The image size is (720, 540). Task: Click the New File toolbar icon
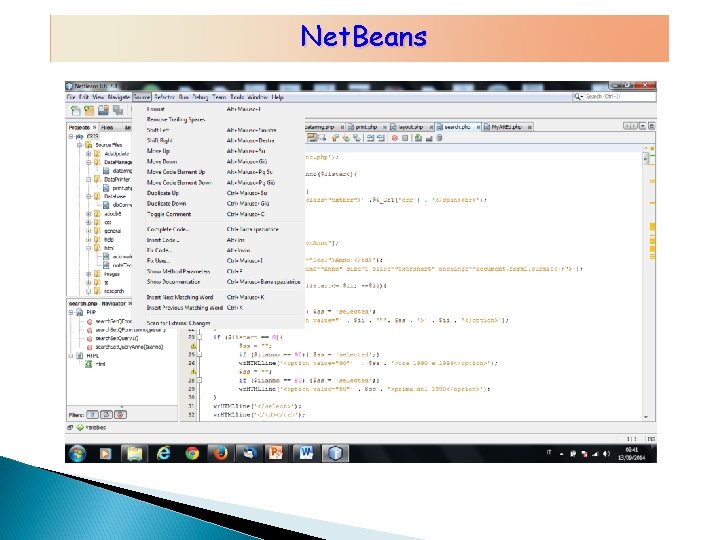75,110
